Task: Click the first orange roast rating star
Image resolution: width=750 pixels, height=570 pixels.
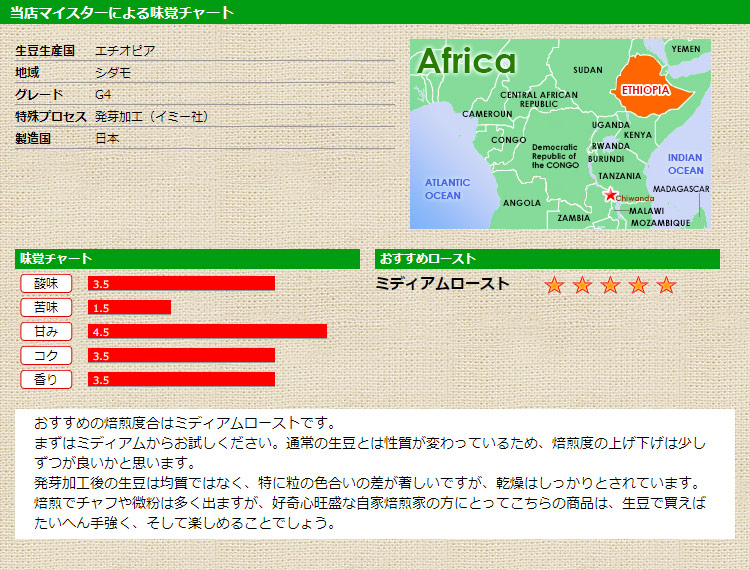Action: point(555,286)
